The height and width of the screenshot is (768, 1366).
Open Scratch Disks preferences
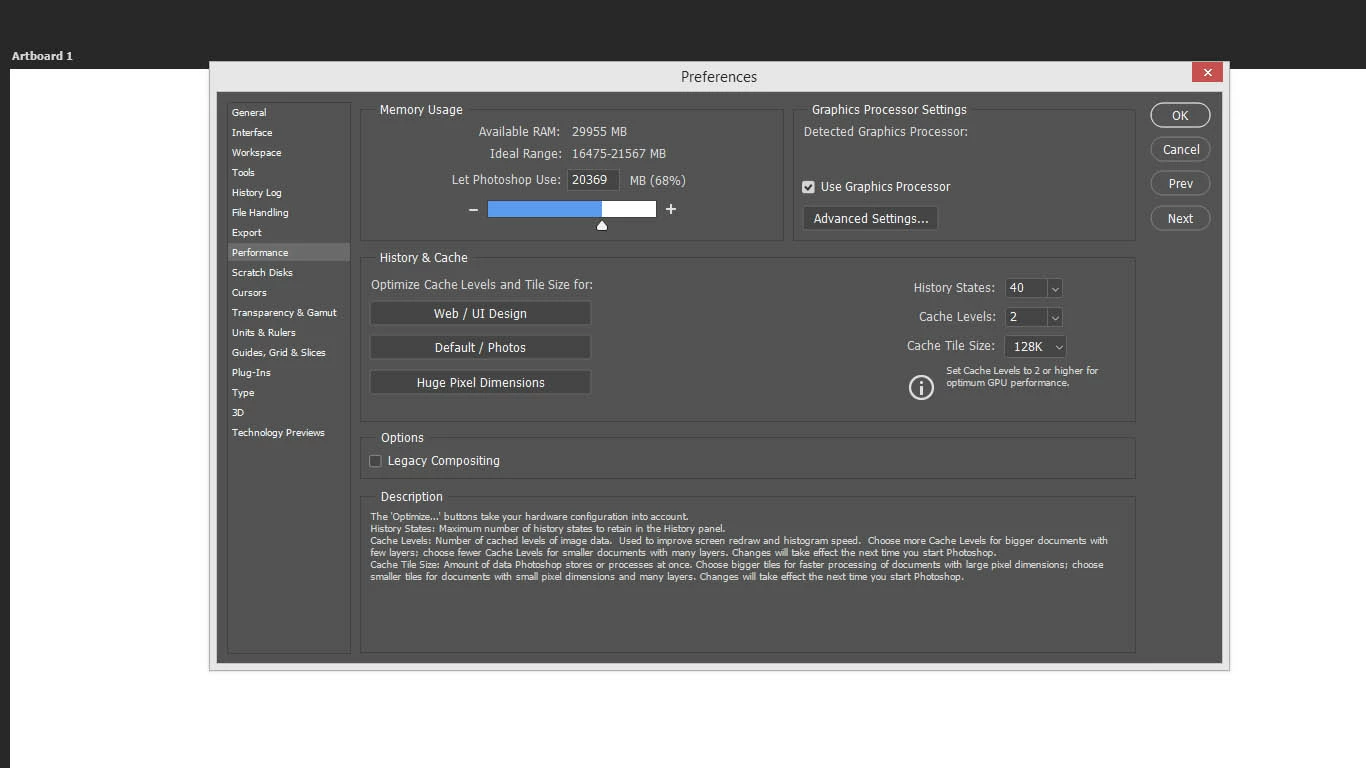[x=289, y=273]
